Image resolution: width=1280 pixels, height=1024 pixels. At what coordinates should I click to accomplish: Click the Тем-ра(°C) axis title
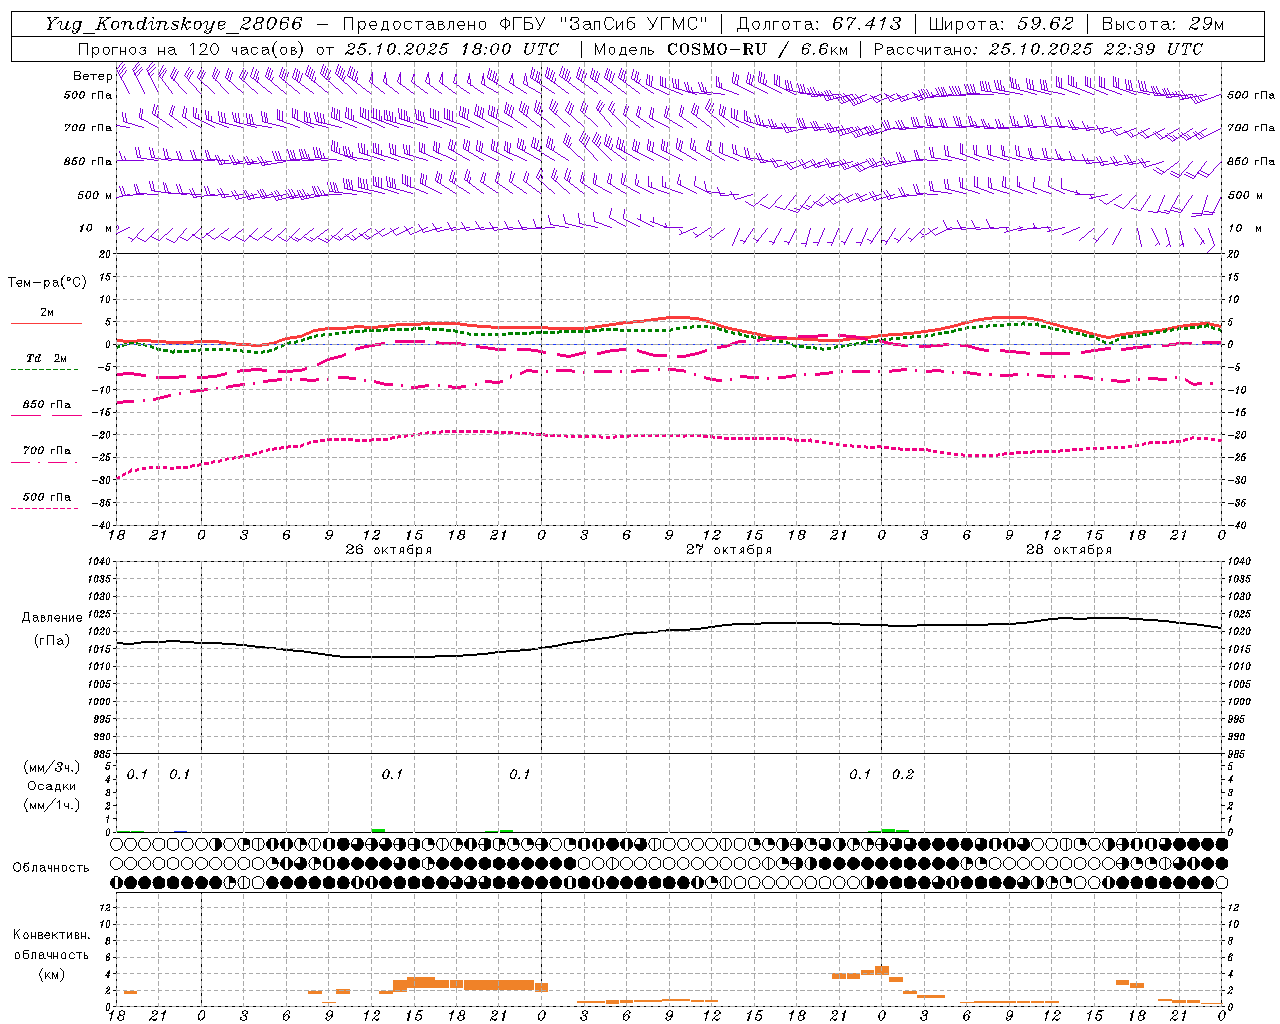pos(47,282)
